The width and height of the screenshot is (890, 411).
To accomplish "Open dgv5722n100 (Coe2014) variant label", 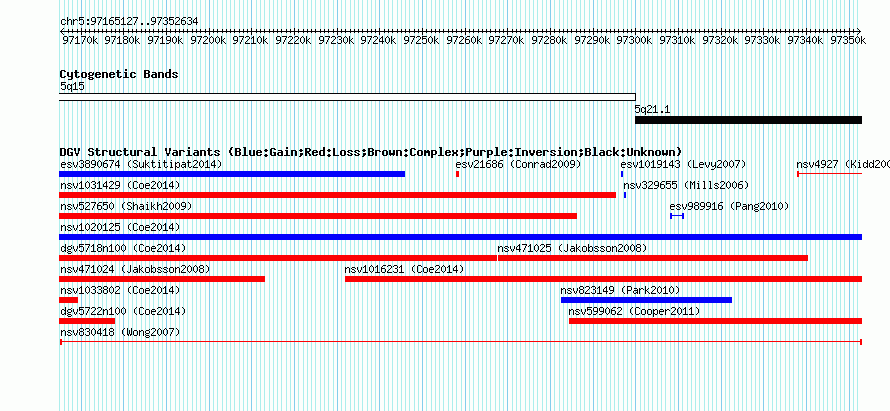I will tap(123, 312).
